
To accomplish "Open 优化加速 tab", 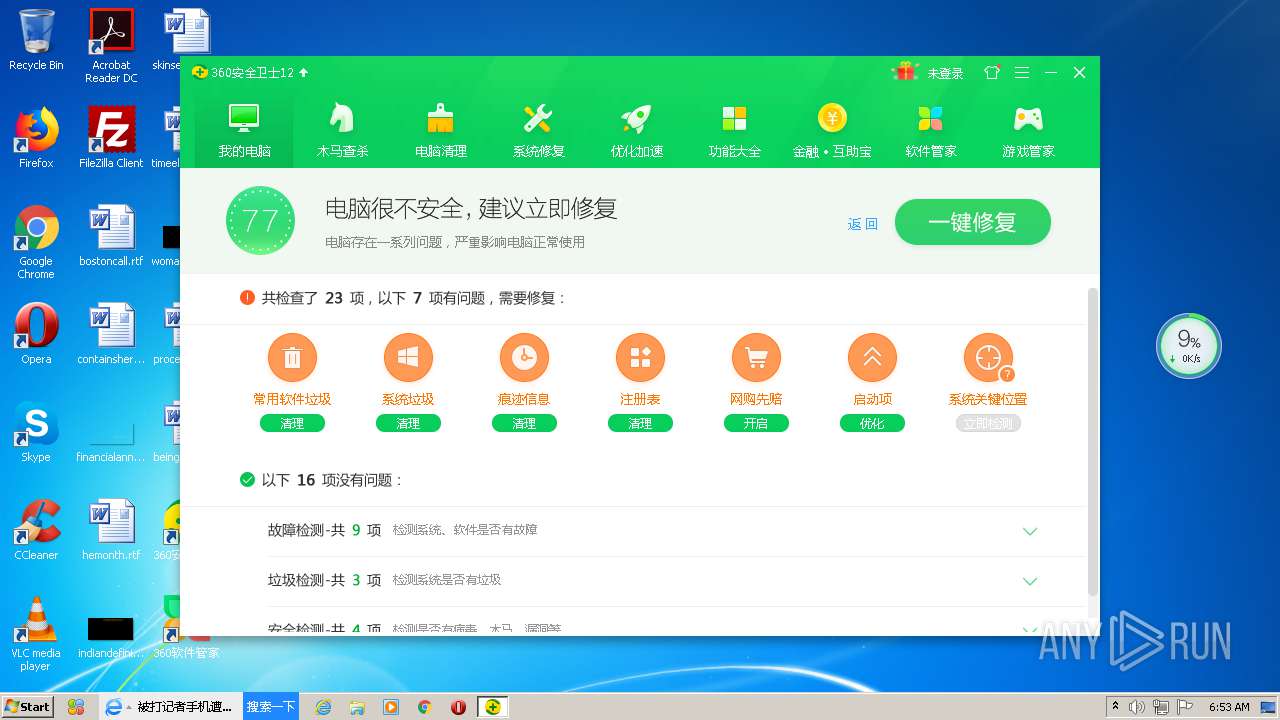I will pyautogui.click(x=637, y=130).
